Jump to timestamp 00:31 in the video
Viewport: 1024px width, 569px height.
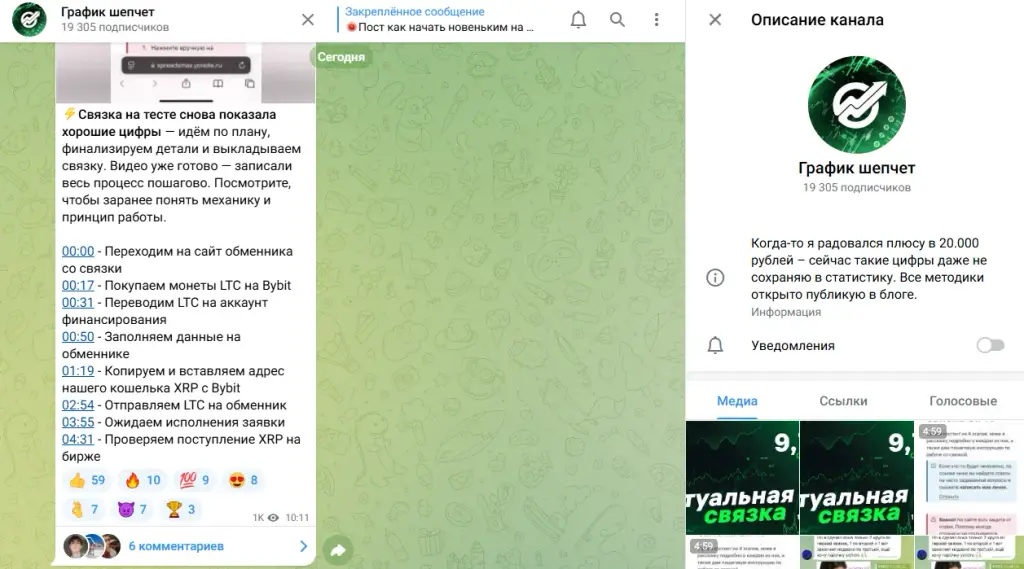[78, 302]
